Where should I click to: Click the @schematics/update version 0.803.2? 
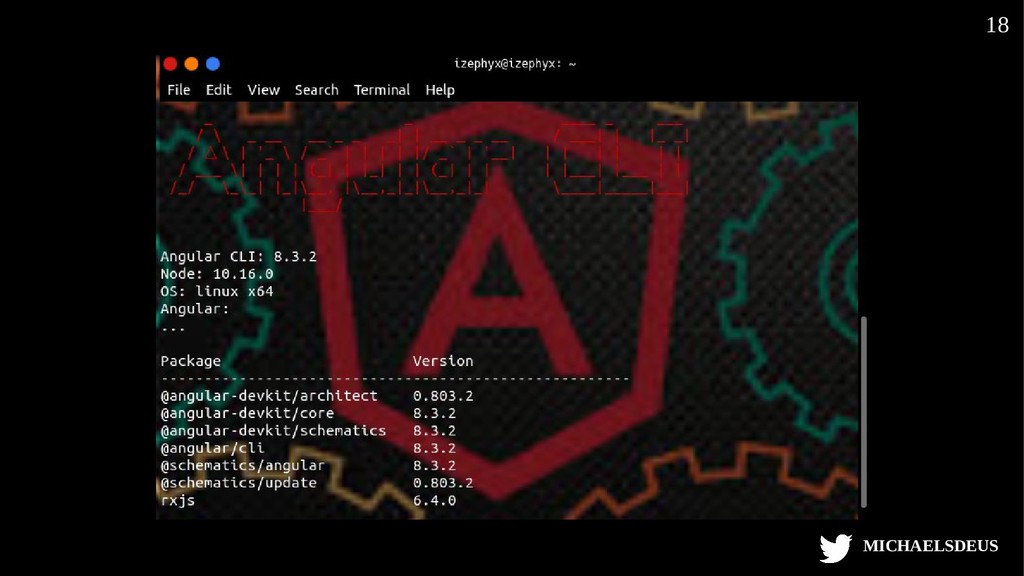click(x=443, y=483)
